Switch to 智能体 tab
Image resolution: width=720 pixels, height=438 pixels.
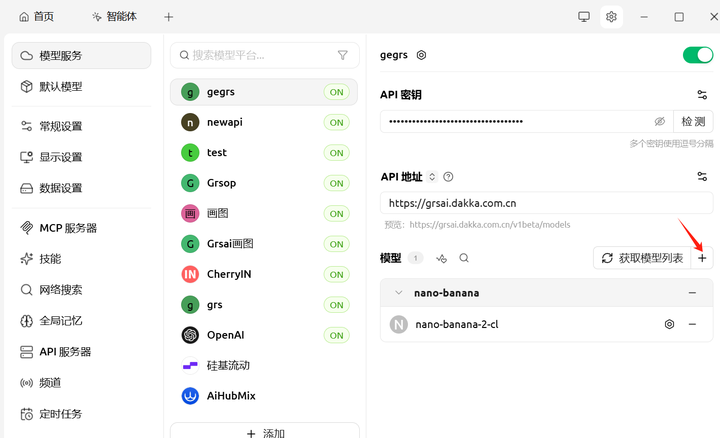click(x=115, y=17)
